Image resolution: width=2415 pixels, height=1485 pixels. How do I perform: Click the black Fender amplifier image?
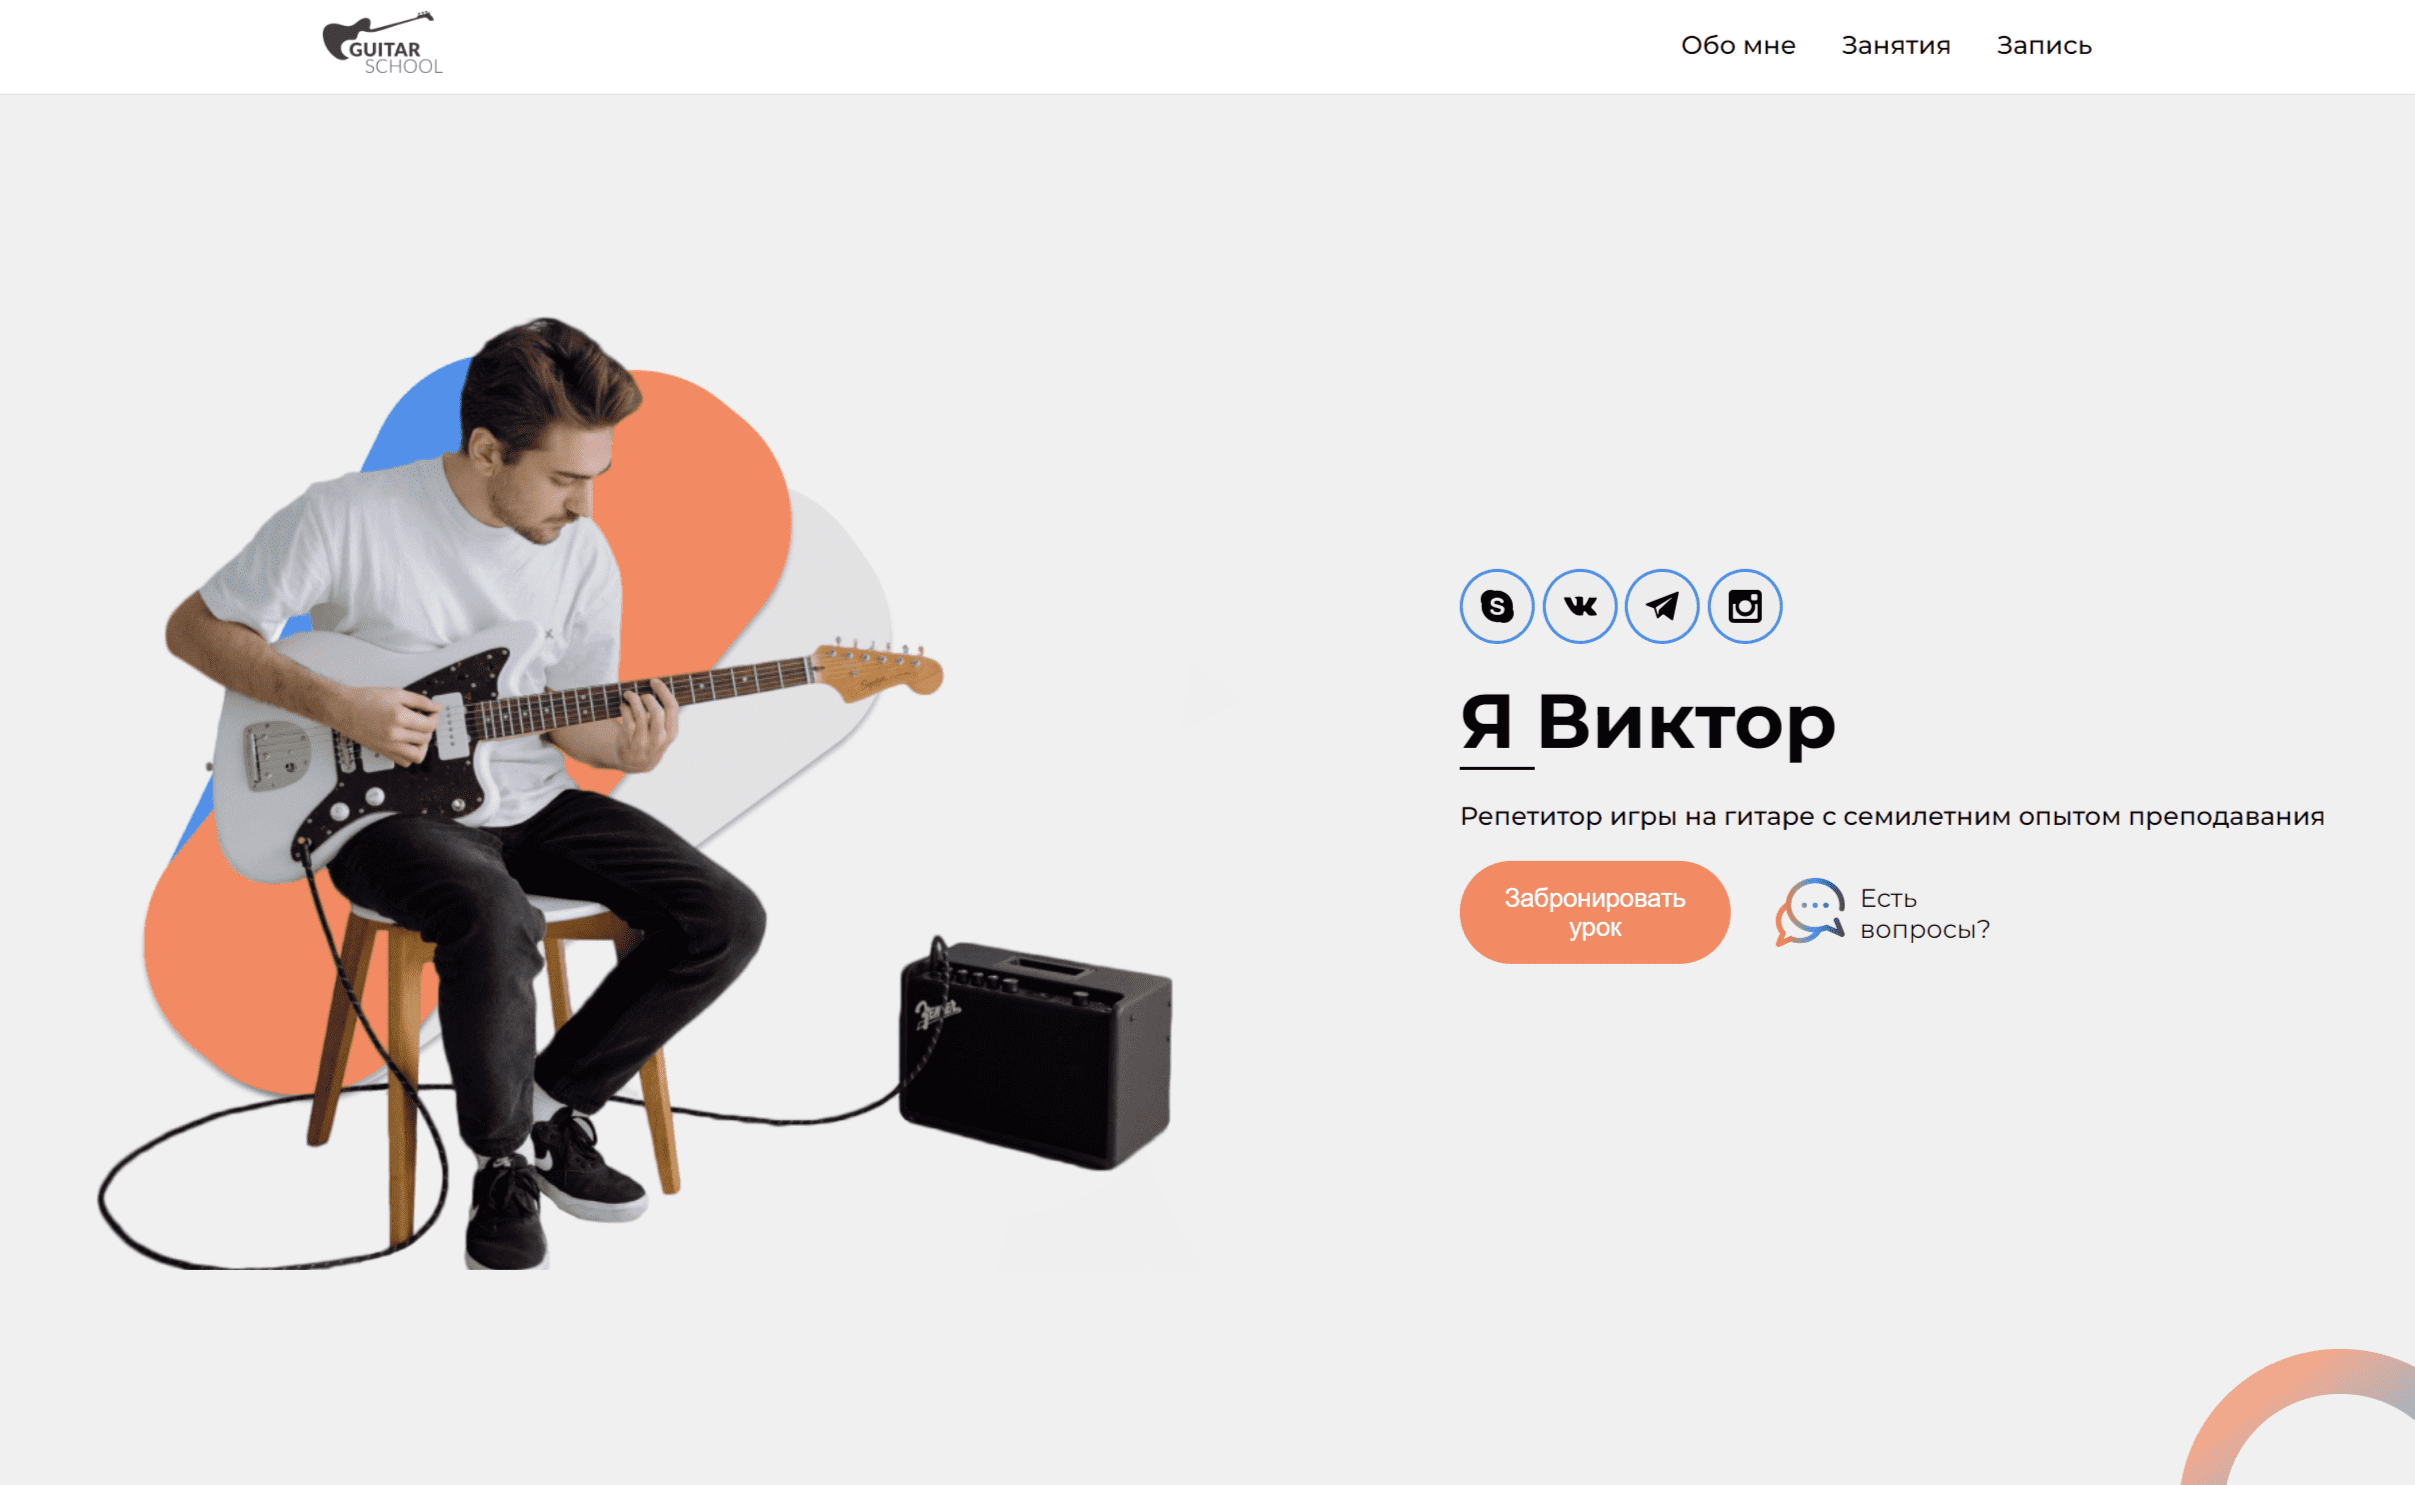(1035, 1052)
